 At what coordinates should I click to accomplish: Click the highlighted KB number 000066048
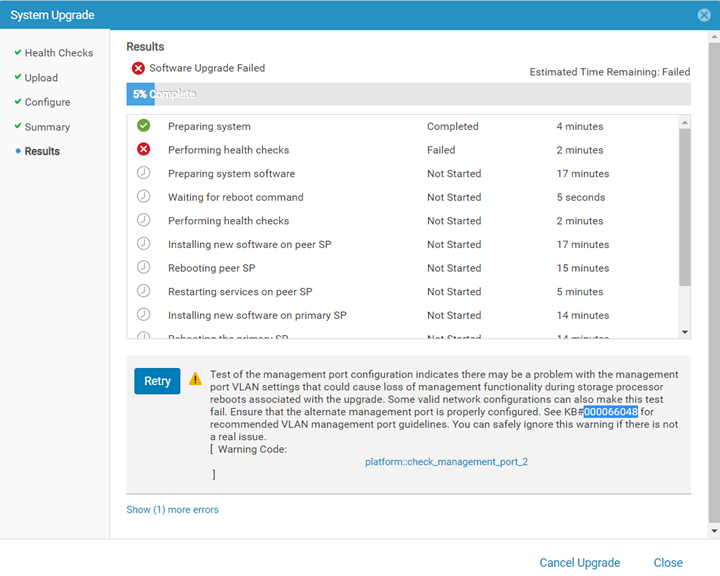[611, 411]
